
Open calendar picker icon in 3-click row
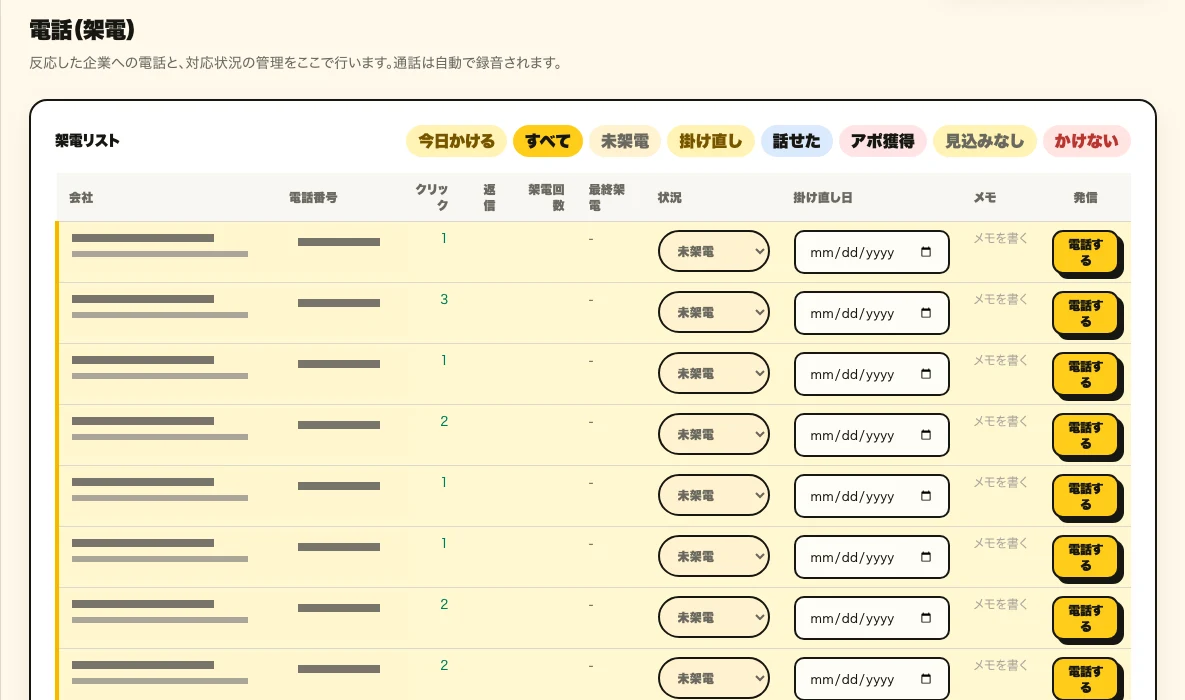(926, 313)
